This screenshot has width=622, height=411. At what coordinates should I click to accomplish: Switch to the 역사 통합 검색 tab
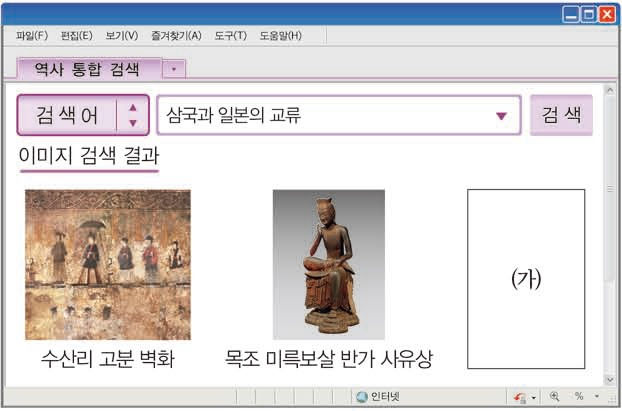tap(90, 68)
